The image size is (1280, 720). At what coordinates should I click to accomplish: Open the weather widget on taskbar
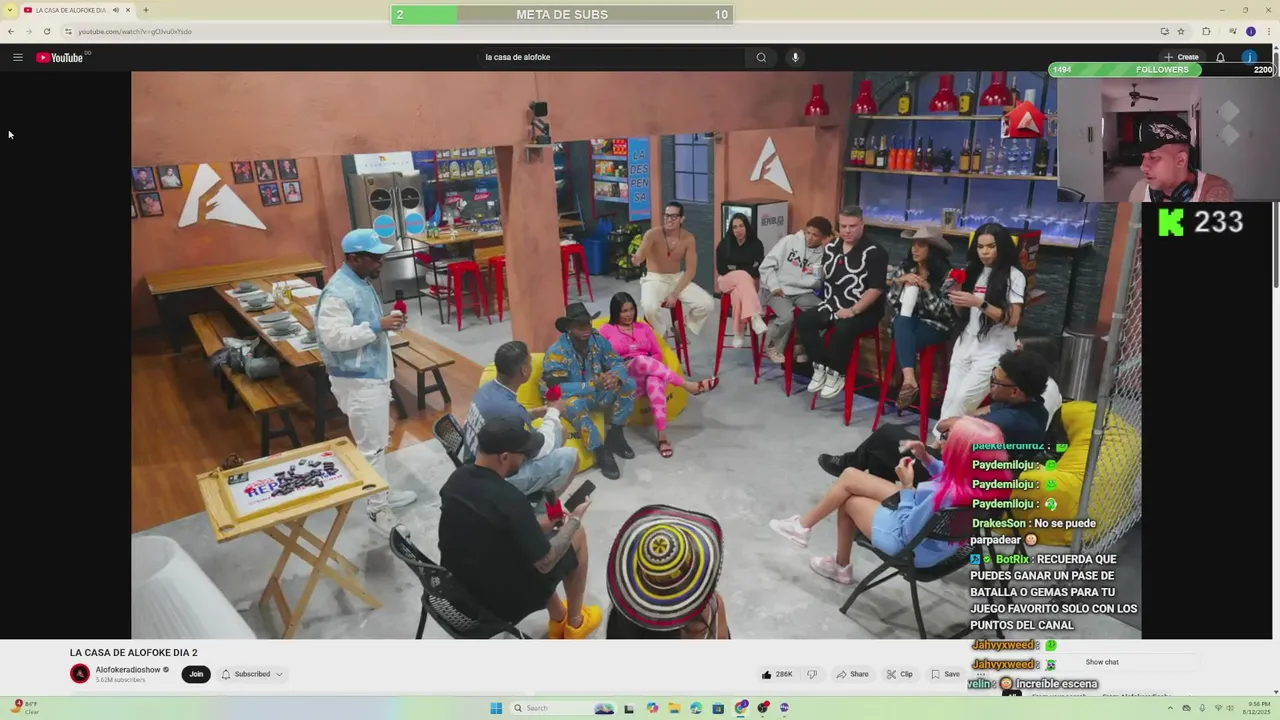click(25, 708)
